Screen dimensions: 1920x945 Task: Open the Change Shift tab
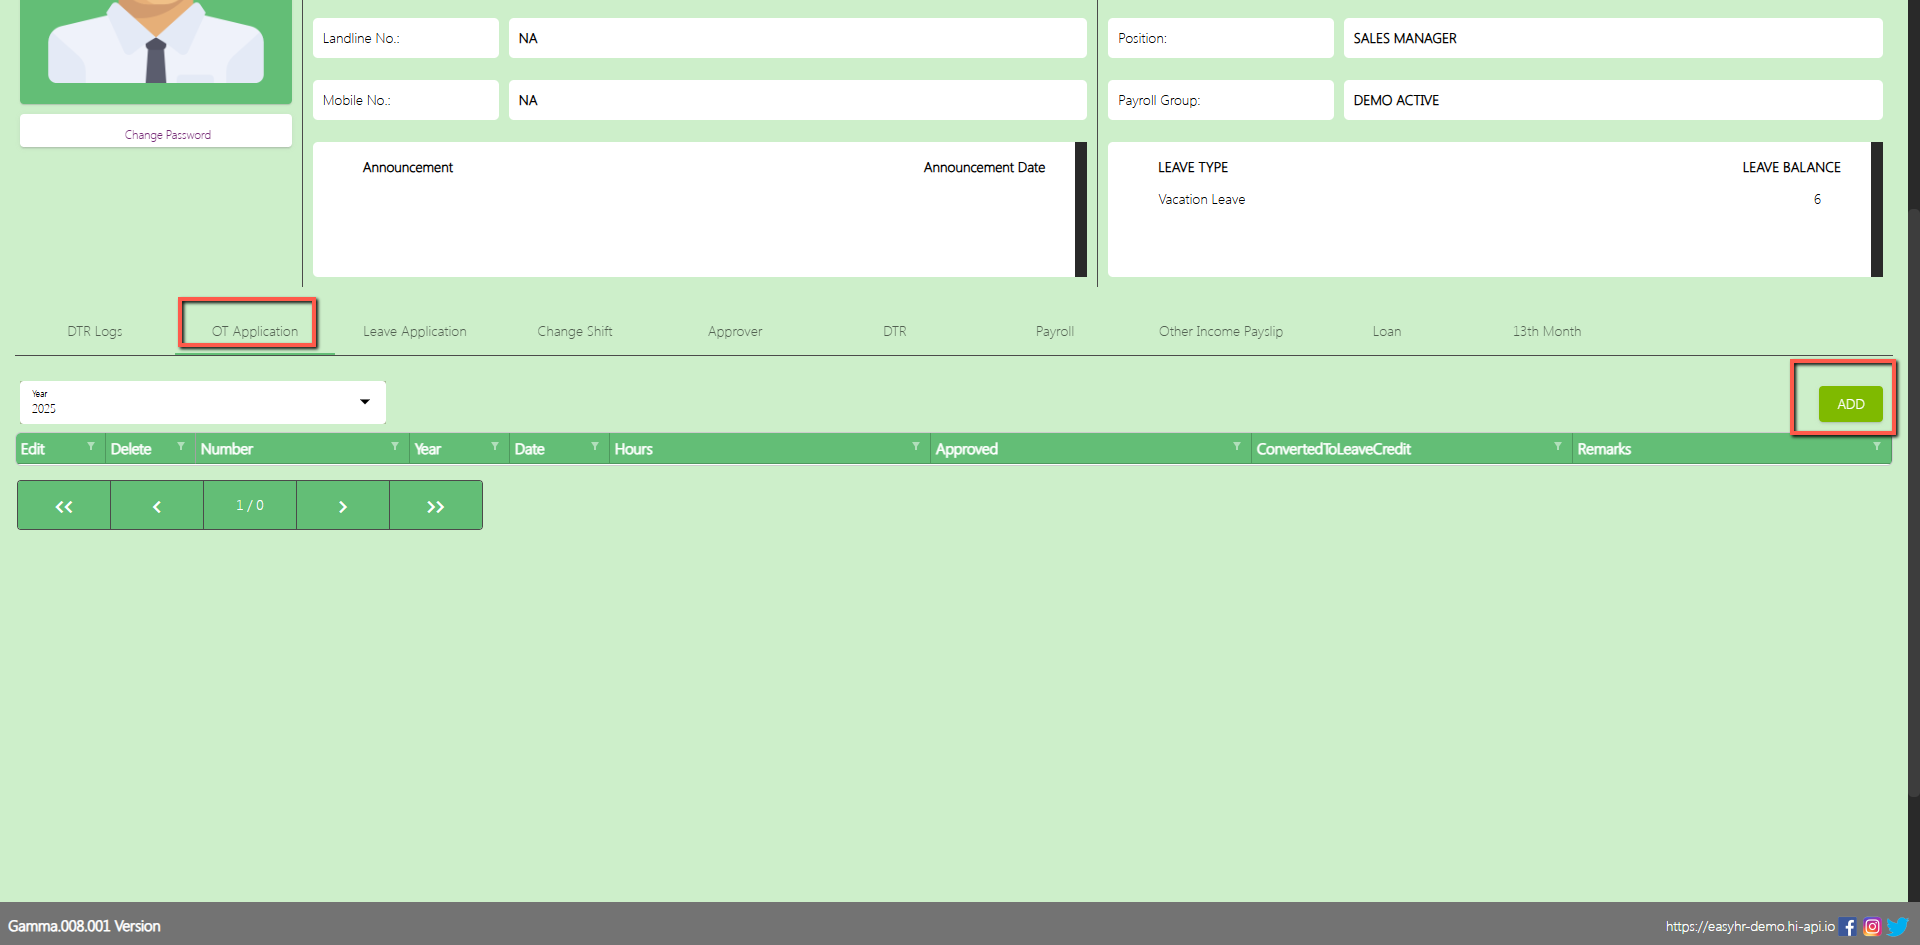point(575,331)
